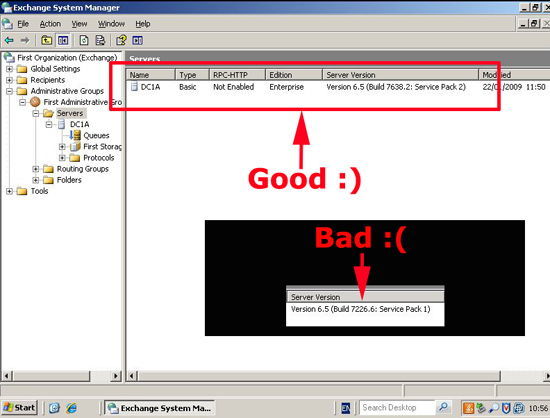Expand the Routing Groups node
Image resolution: width=550 pixels, height=418 pixels.
(x=35, y=169)
